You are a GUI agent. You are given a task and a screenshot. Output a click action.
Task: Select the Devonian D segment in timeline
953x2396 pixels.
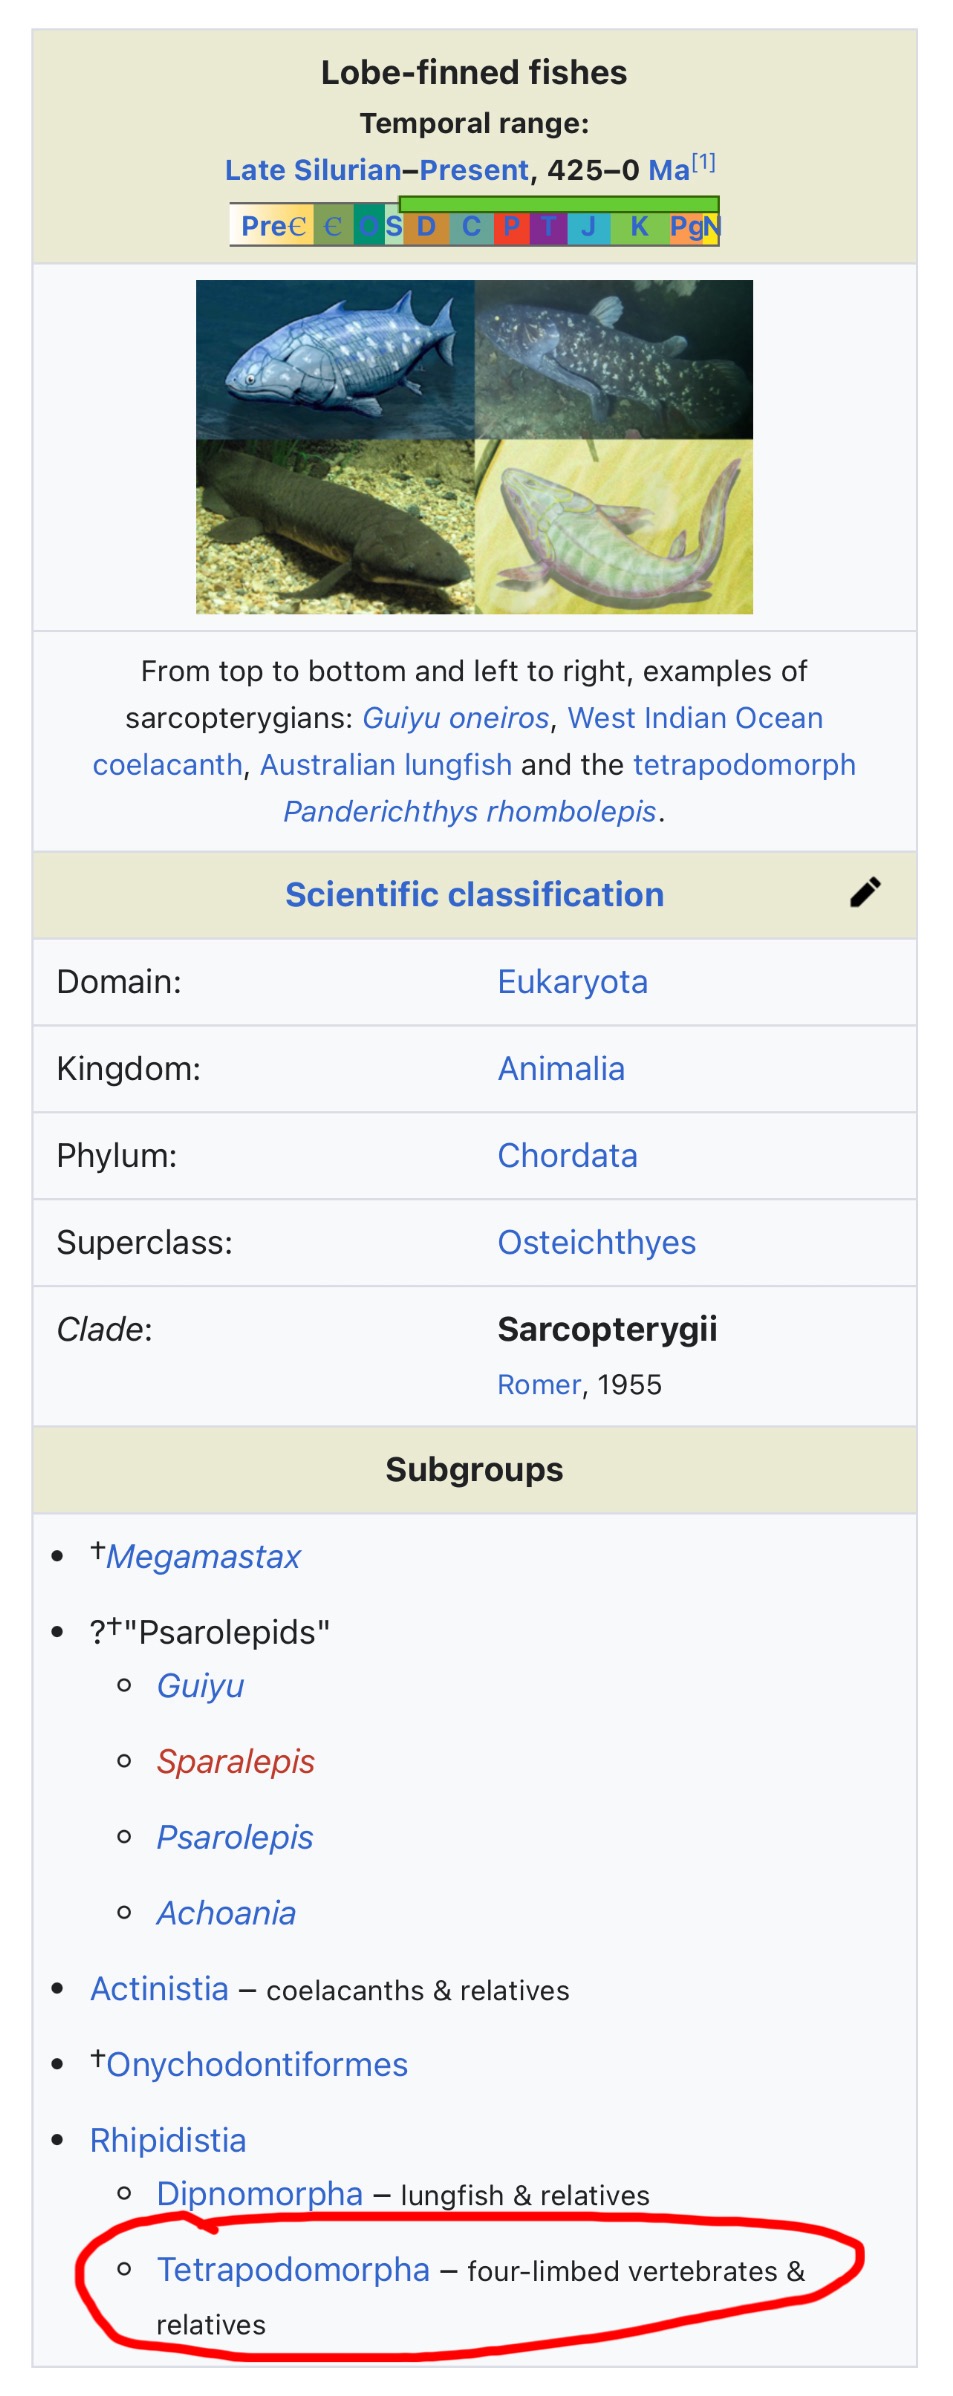click(426, 226)
